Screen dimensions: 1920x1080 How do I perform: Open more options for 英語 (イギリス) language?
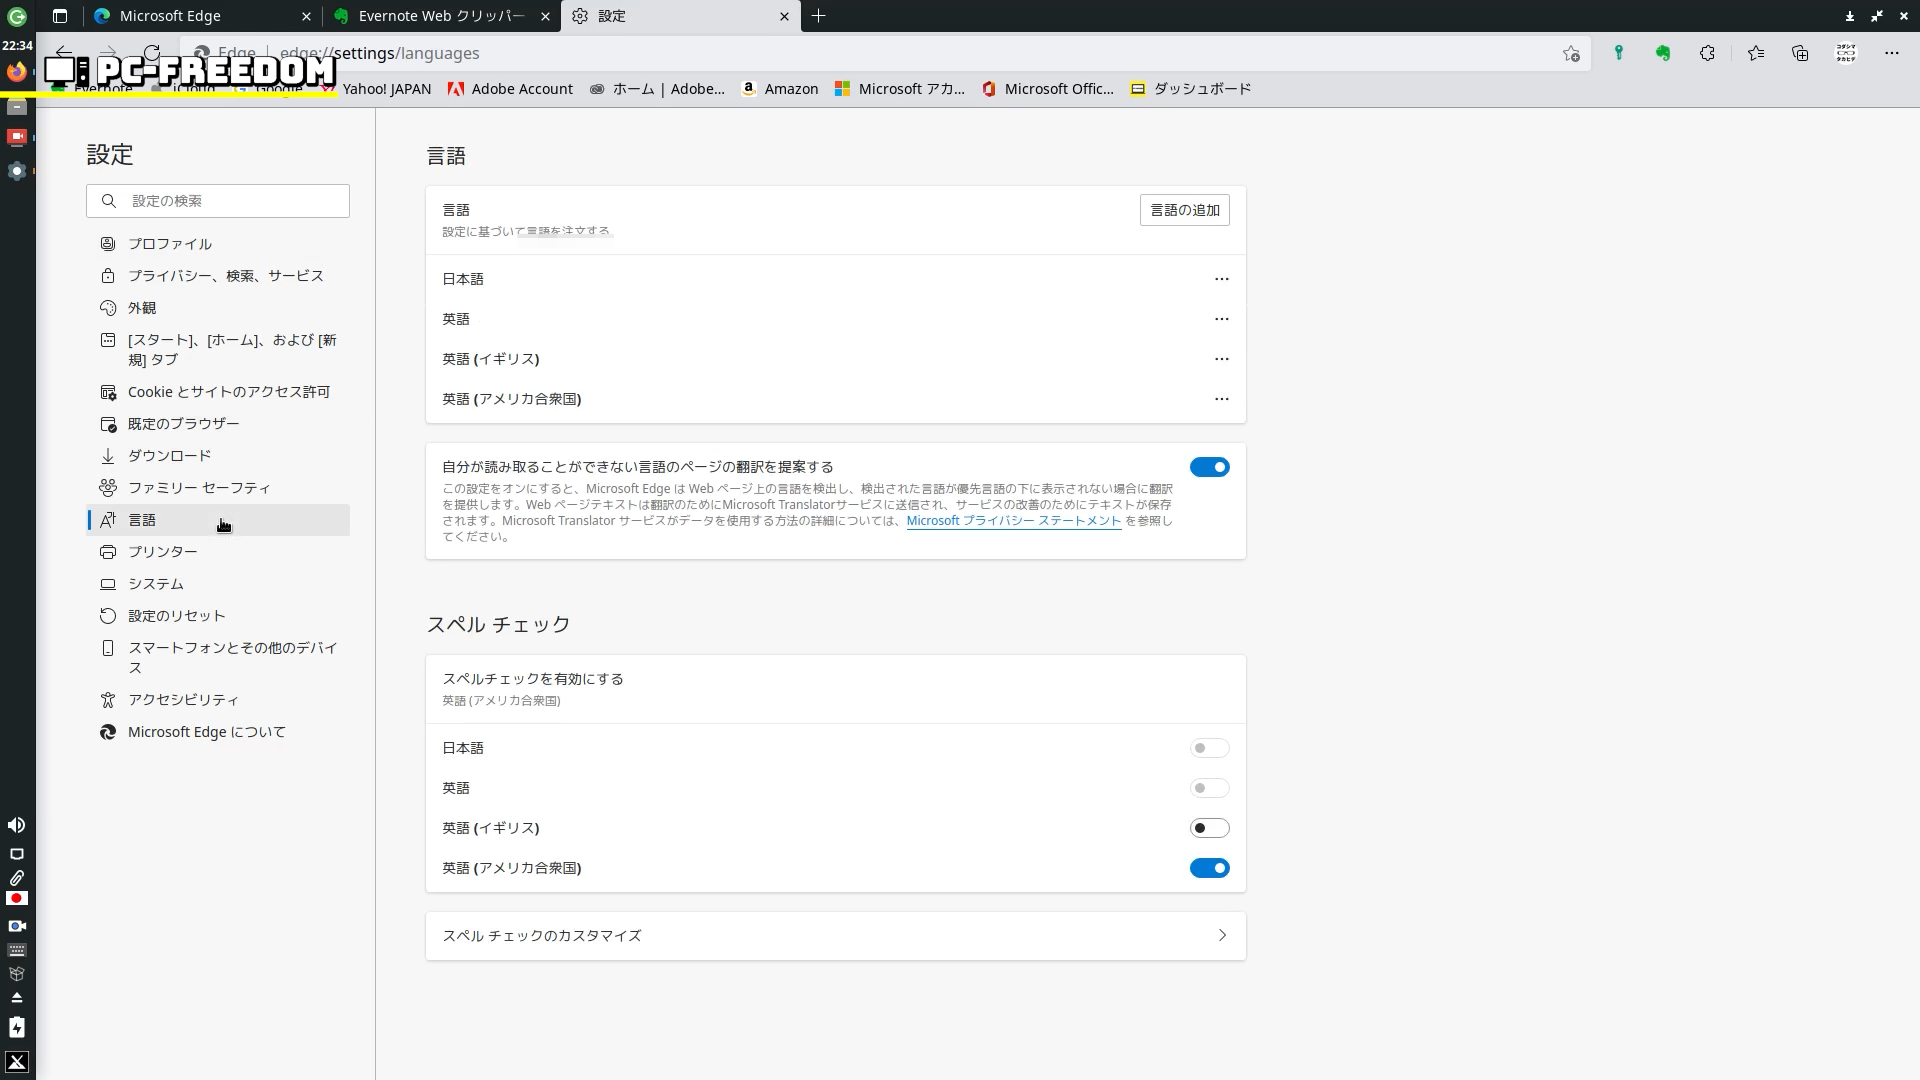(x=1221, y=359)
